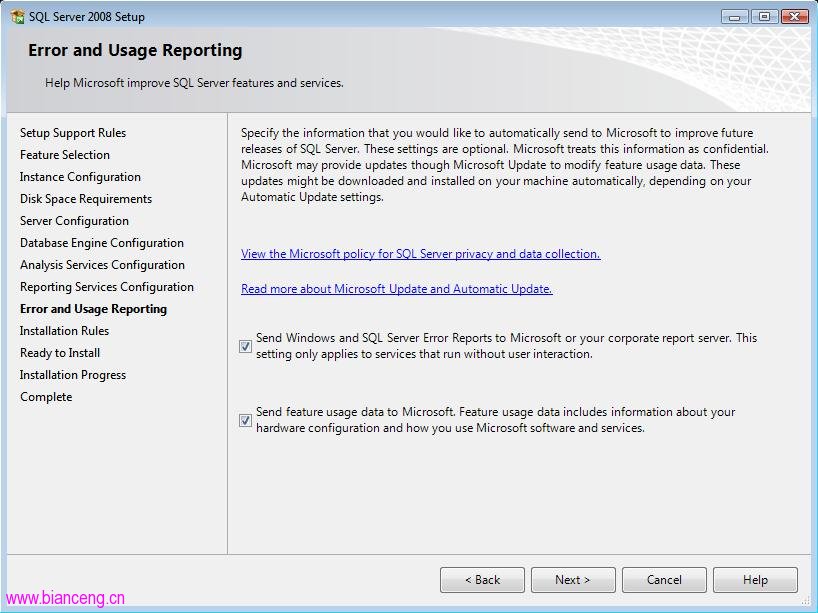Maximize the SQL Server 2008 Setup window
This screenshot has height=613, width=818.
764,17
